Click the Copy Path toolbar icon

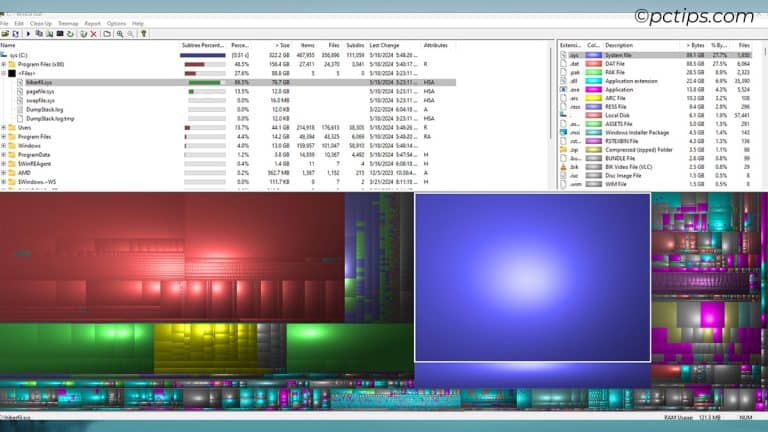[x=38, y=33]
